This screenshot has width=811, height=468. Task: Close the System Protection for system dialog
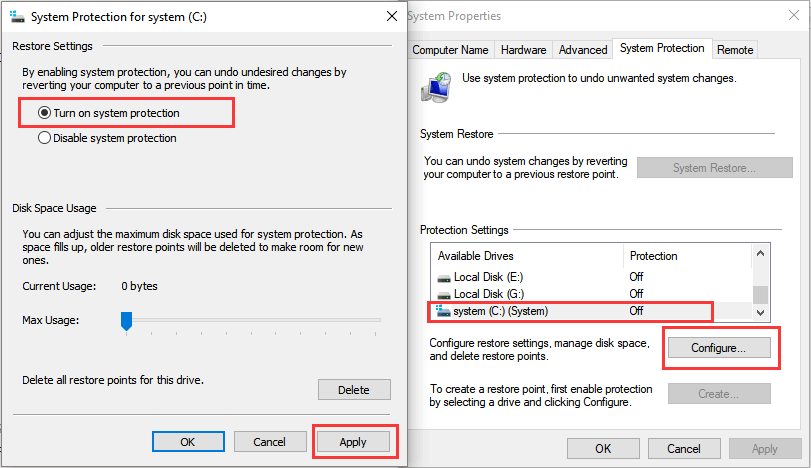pyautogui.click(x=390, y=17)
